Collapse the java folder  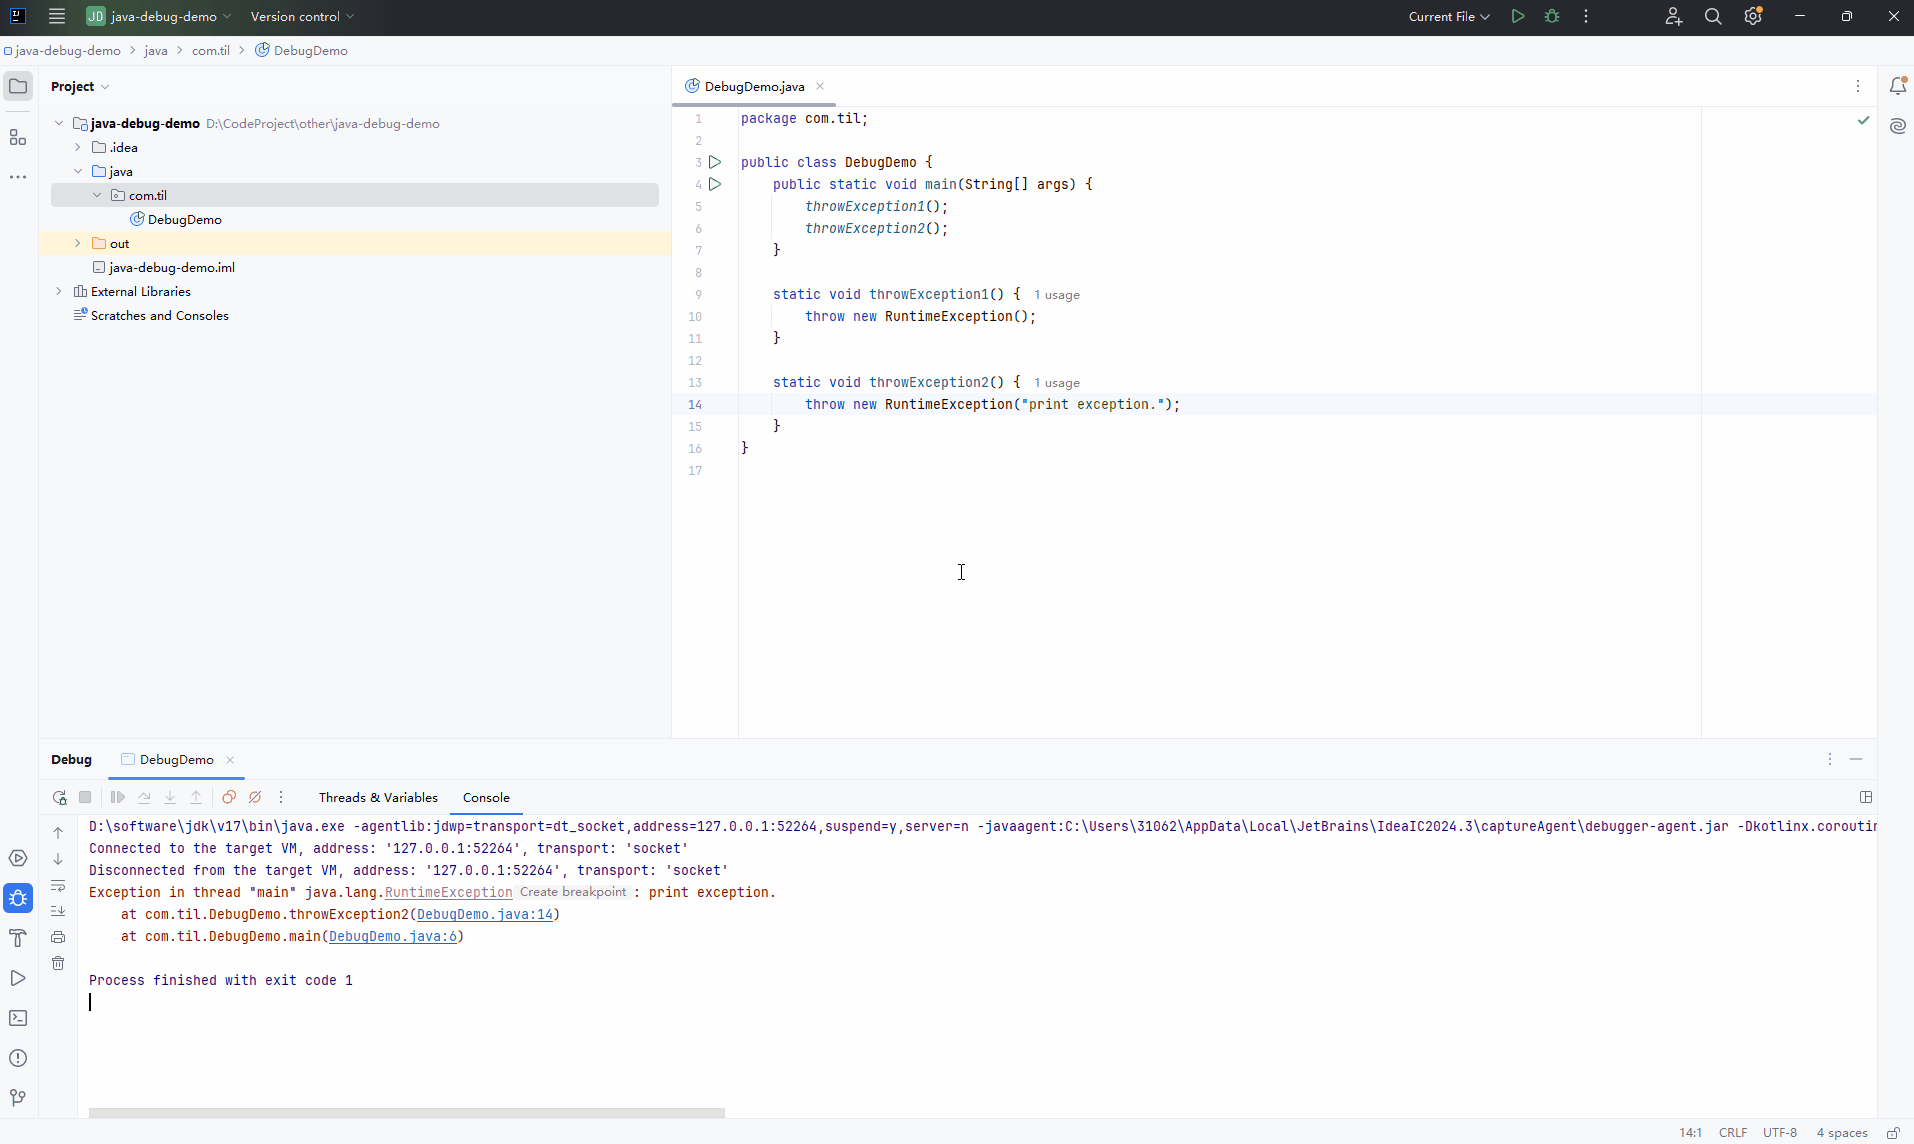coord(78,172)
